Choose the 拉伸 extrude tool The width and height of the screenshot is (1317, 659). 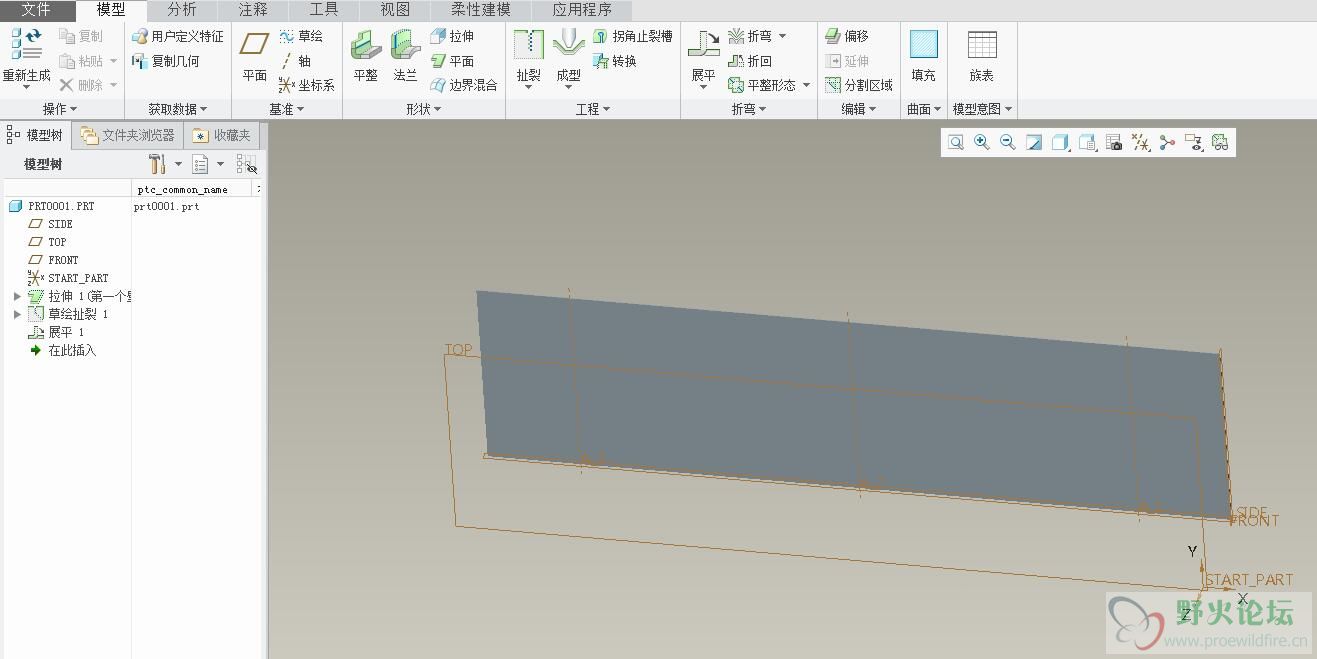452,36
